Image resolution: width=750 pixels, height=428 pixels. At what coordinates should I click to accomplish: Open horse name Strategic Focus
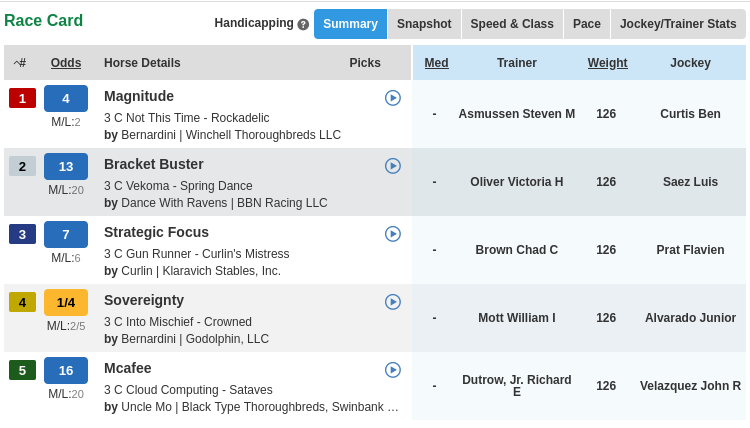click(x=156, y=232)
